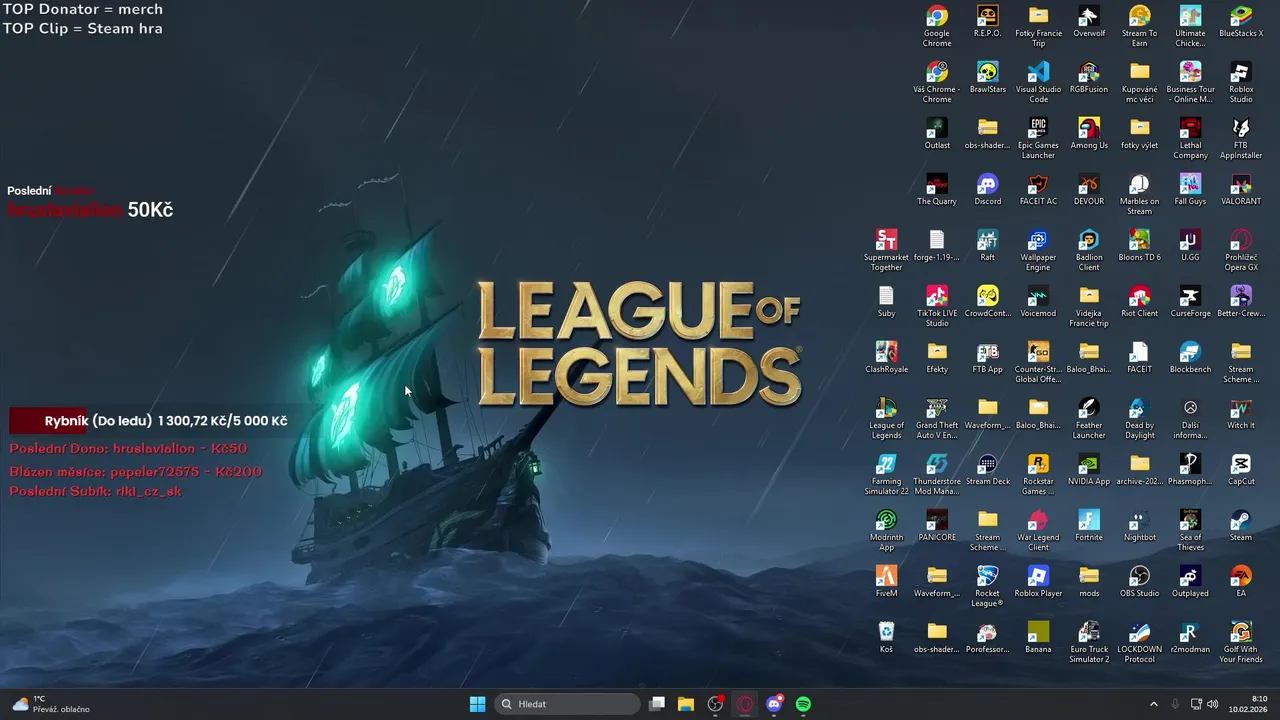Viewport: 1280px width, 720px height.
Task: Open NVIDIA App desktop icon
Action: coord(1089,470)
